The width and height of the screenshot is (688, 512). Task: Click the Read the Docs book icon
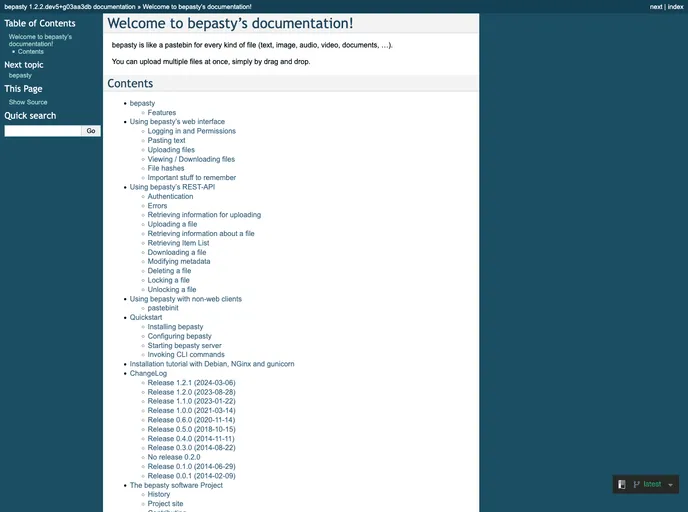tap(622, 484)
